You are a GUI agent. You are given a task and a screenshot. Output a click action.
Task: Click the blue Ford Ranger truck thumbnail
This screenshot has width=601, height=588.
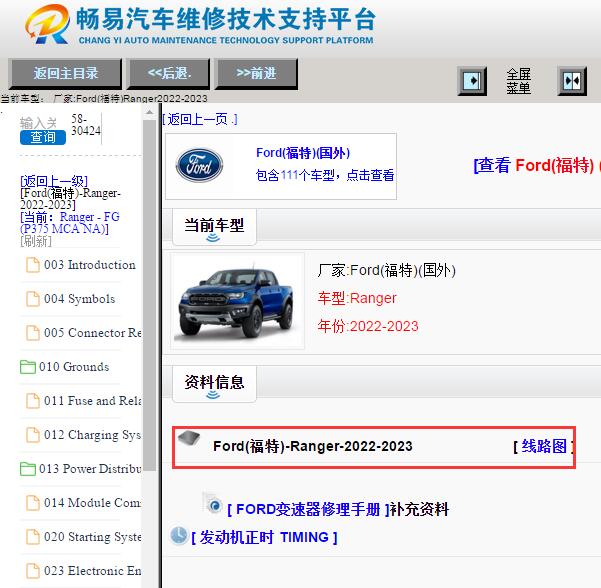tap(238, 301)
